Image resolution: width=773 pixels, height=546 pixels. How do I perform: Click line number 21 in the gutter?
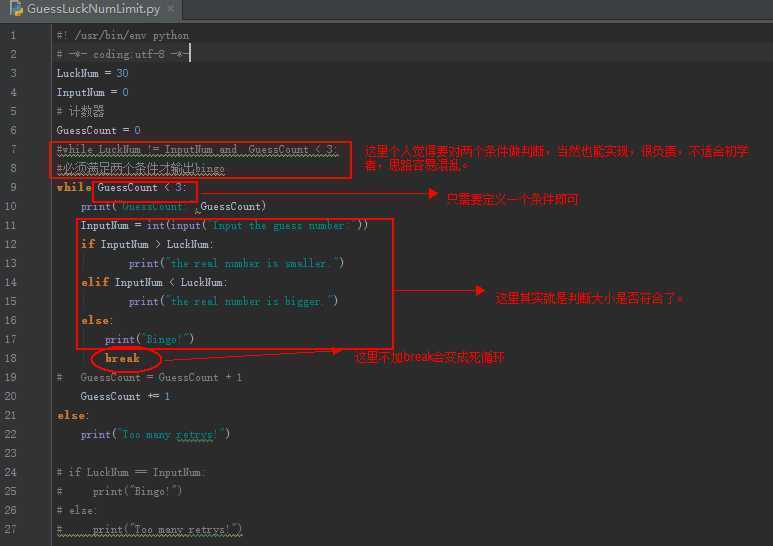(10, 415)
